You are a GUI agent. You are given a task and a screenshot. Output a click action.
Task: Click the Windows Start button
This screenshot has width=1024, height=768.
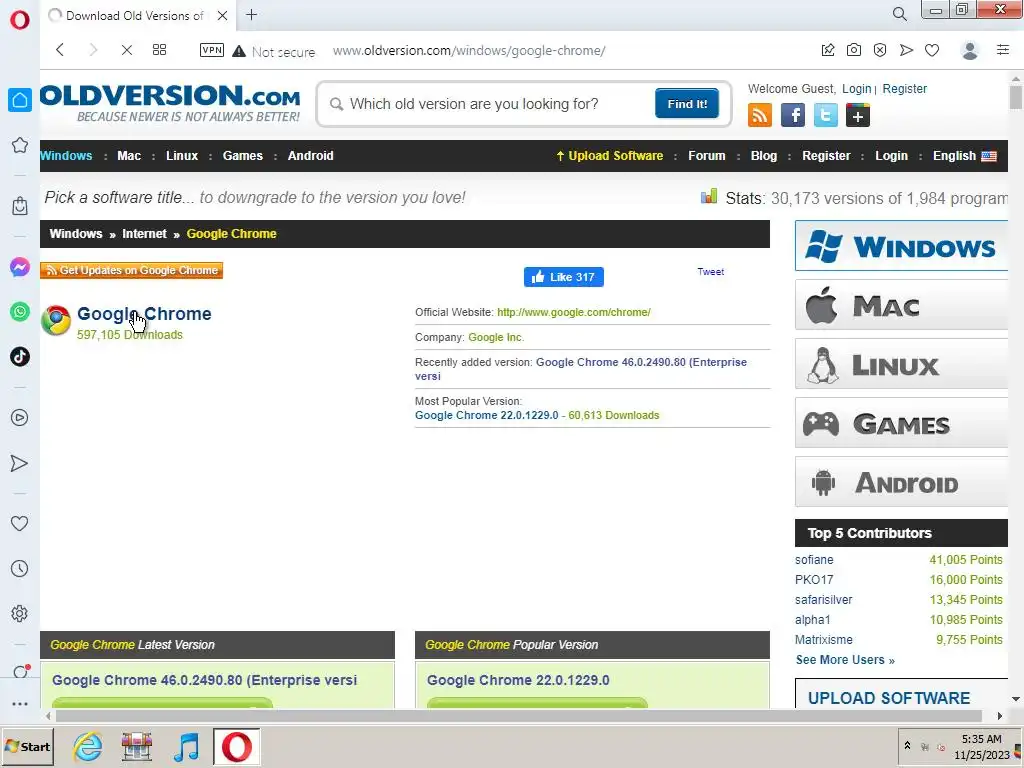(x=27, y=746)
